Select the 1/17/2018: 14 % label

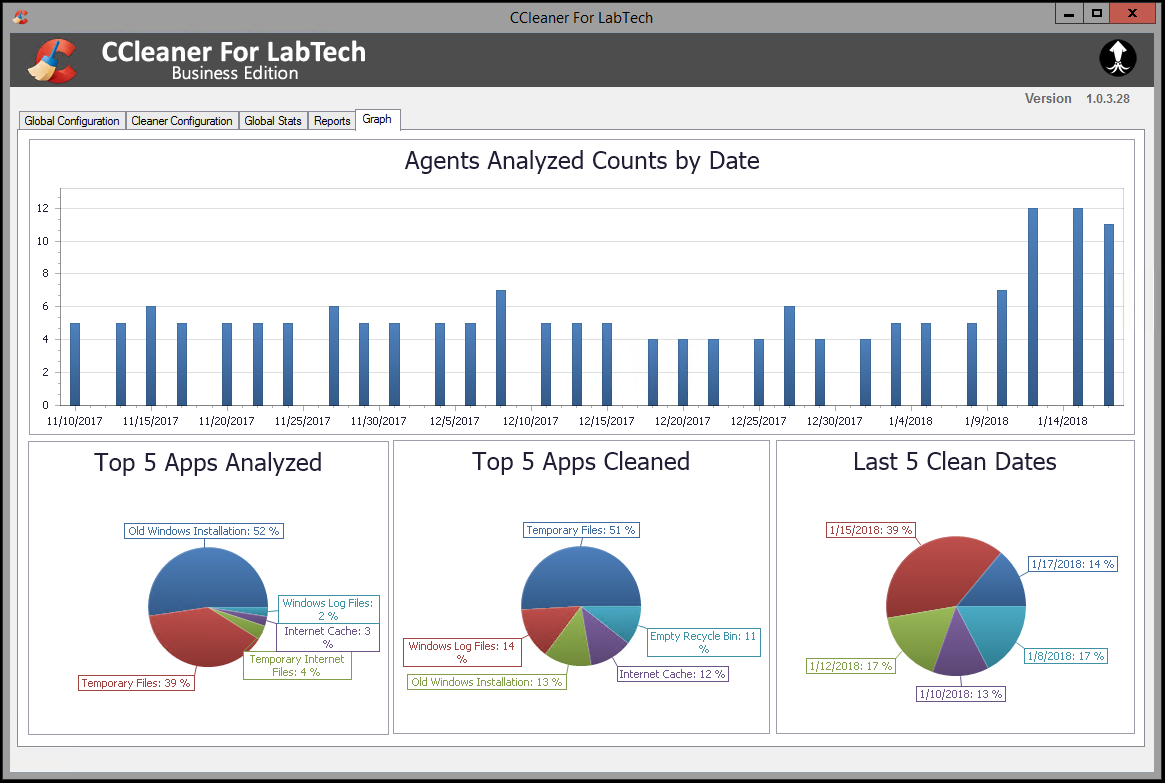coord(1073,564)
